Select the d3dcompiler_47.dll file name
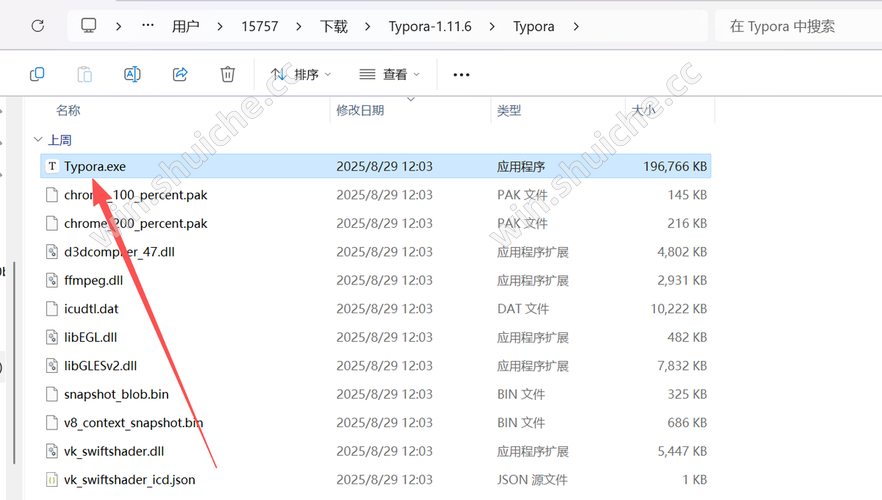This screenshot has width=882, height=500. [x=119, y=252]
